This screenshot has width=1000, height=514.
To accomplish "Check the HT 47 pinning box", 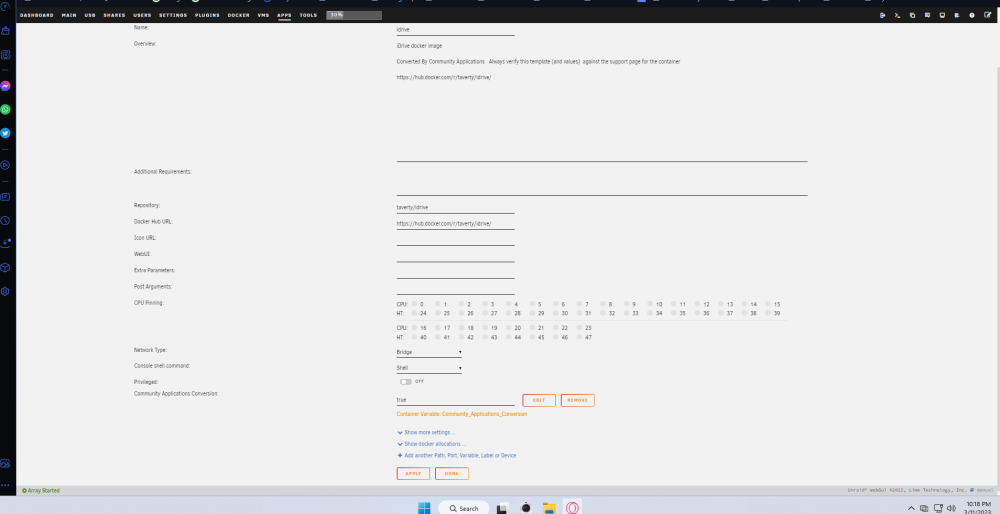I will pos(580,337).
